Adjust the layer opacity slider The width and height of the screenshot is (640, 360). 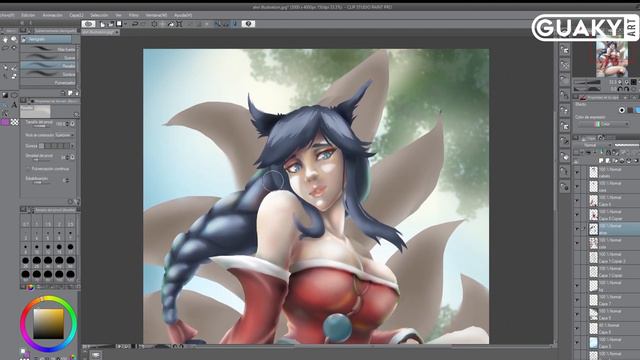click(x=627, y=145)
